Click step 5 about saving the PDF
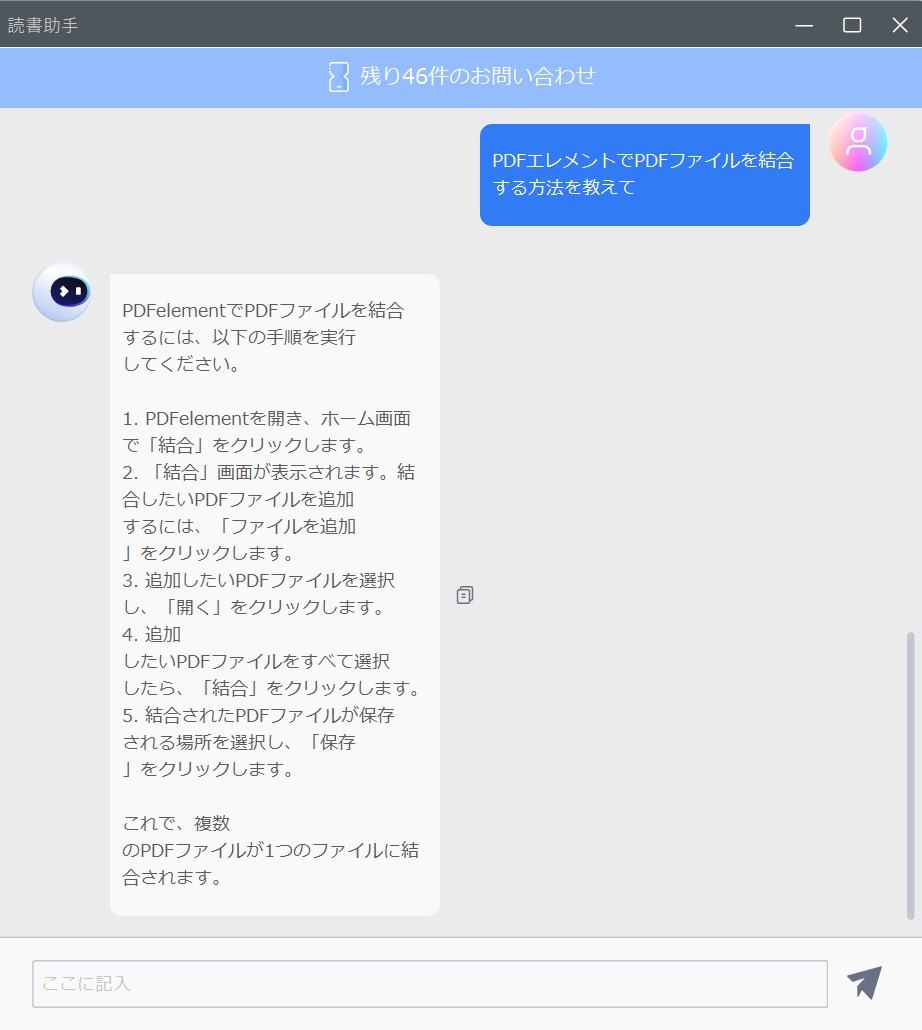The image size is (922, 1030). (x=258, y=742)
